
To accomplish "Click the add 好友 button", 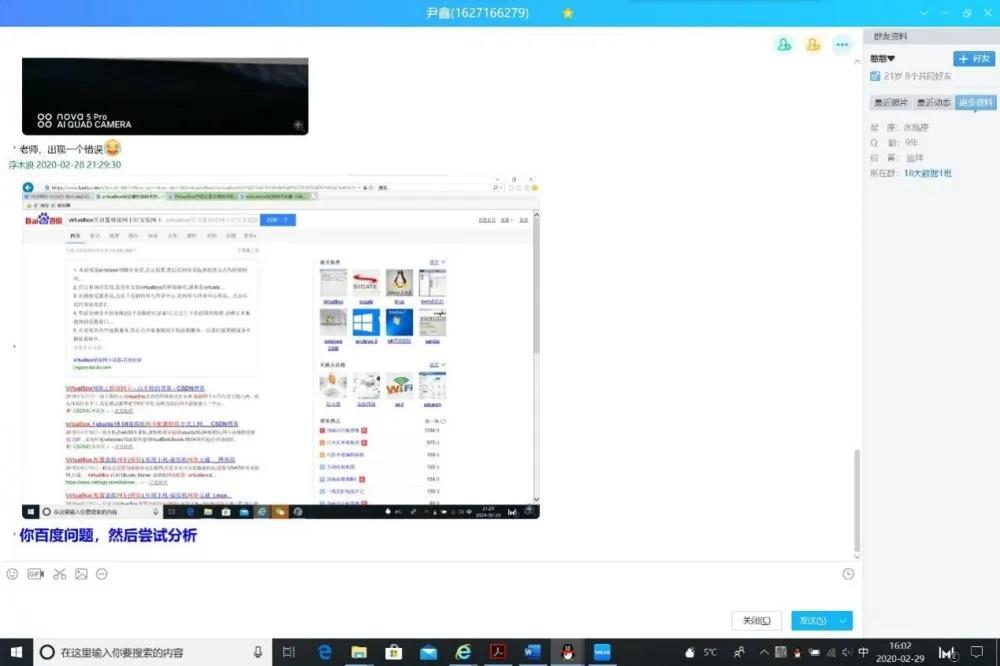I will 974,59.
